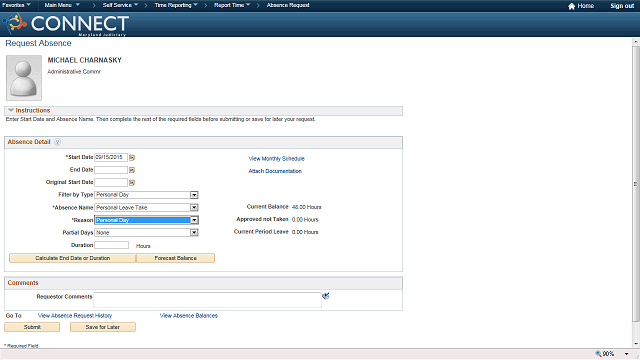The width and height of the screenshot is (640, 360).
Task: Collapse the Instructions section
Action: pos(11,111)
